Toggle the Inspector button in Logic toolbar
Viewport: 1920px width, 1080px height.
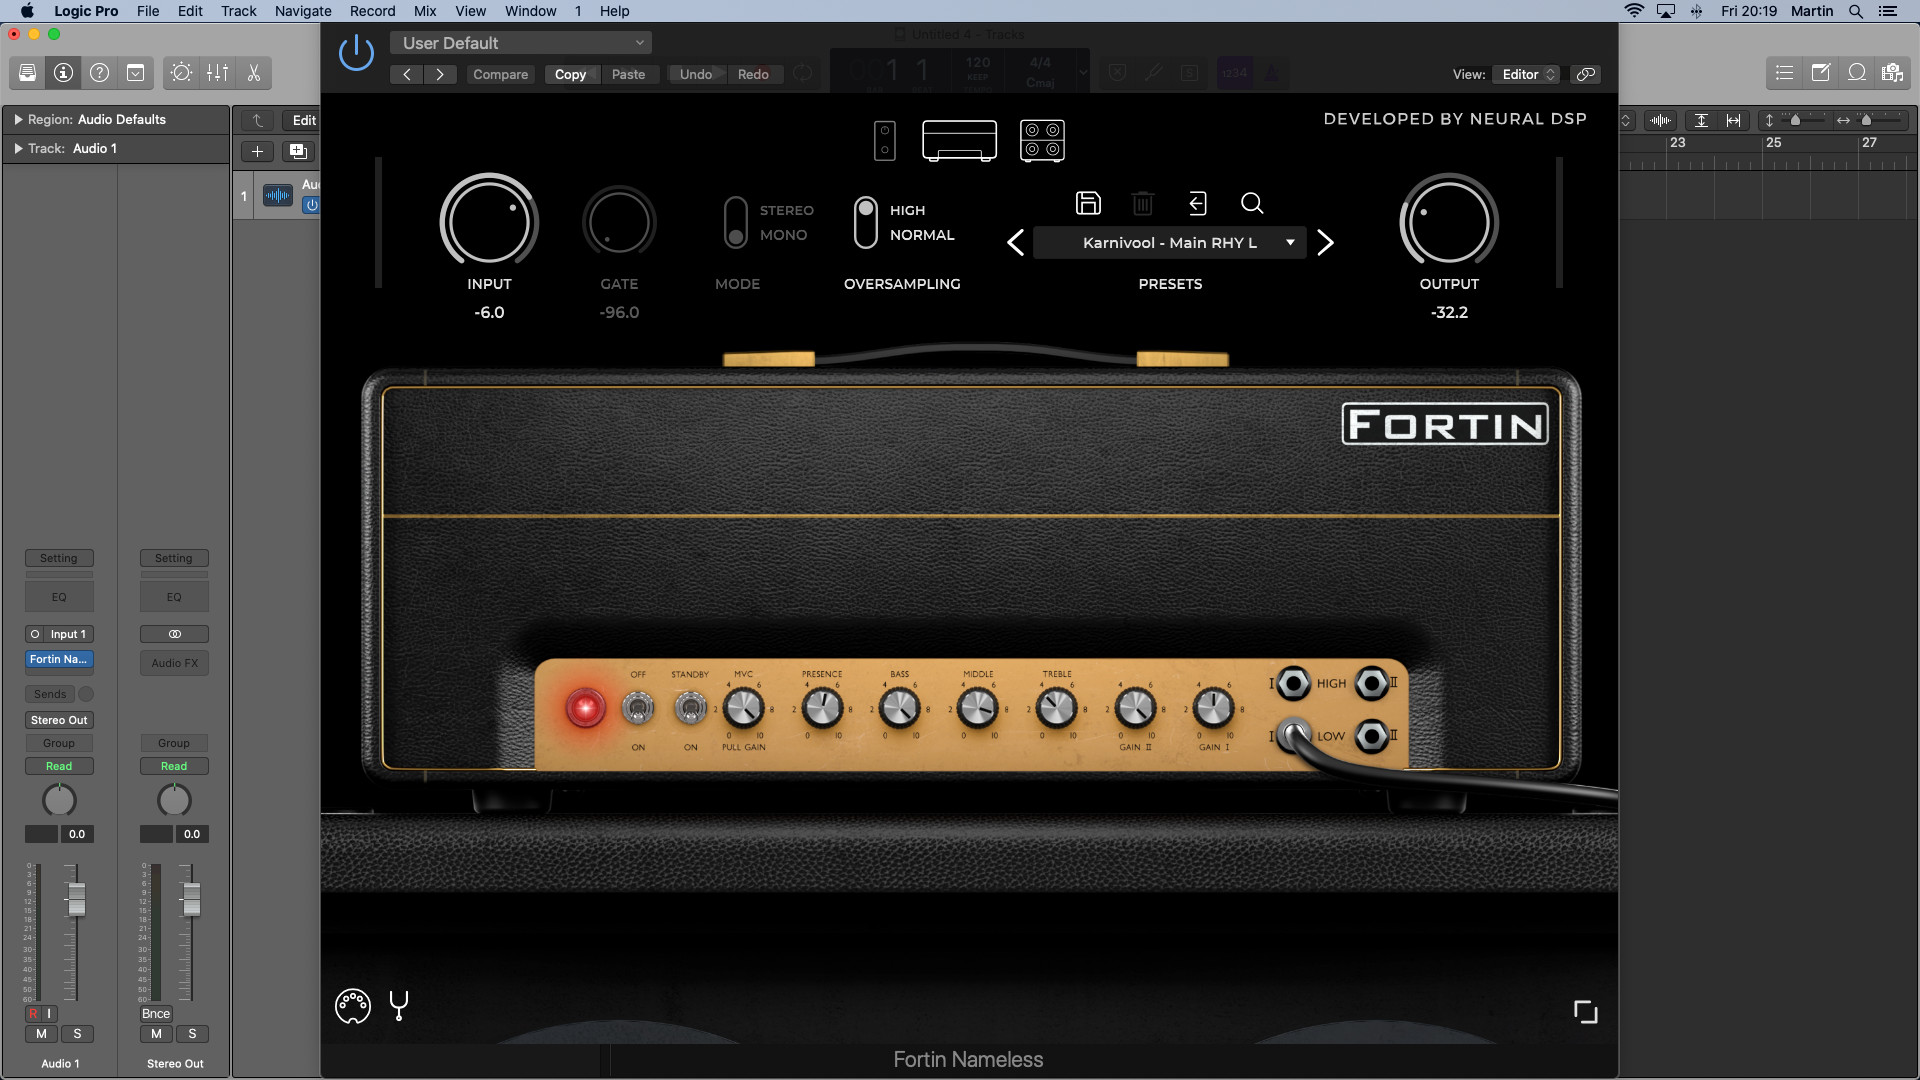pos(63,73)
